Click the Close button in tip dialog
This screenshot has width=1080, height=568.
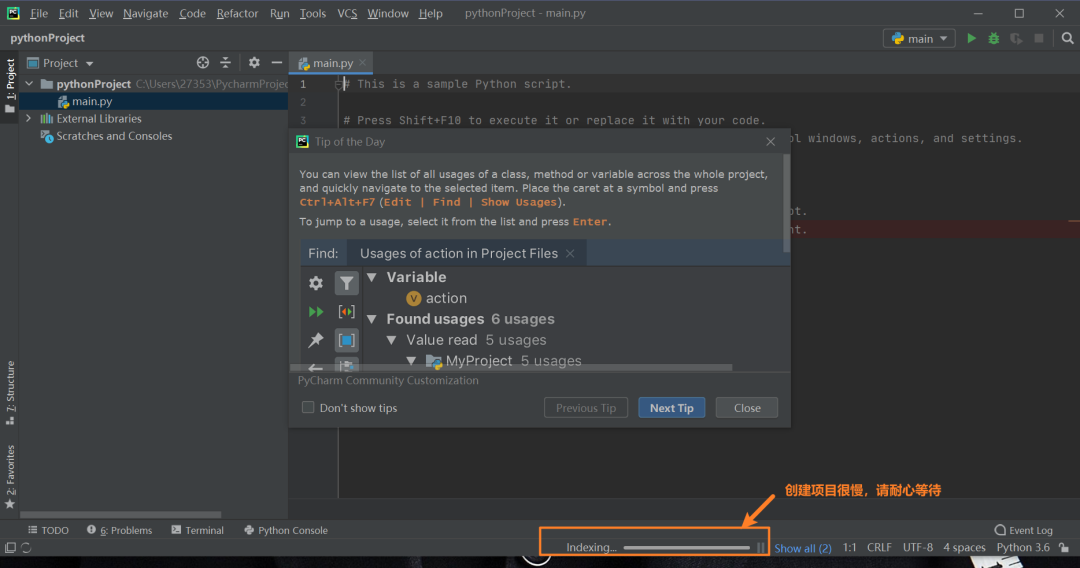pyautogui.click(x=747, y=408)
